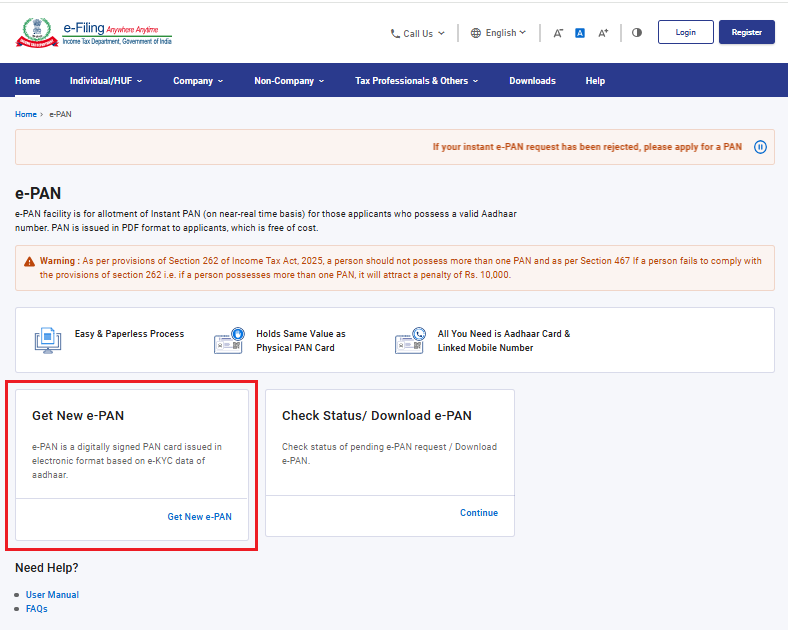Image resolution: width=788 pixels, height=630 pixels.
Task: Click 'e-PAN is a digitally signed PAN card' description
Action: pyautogui.click(x=127, y=461)
